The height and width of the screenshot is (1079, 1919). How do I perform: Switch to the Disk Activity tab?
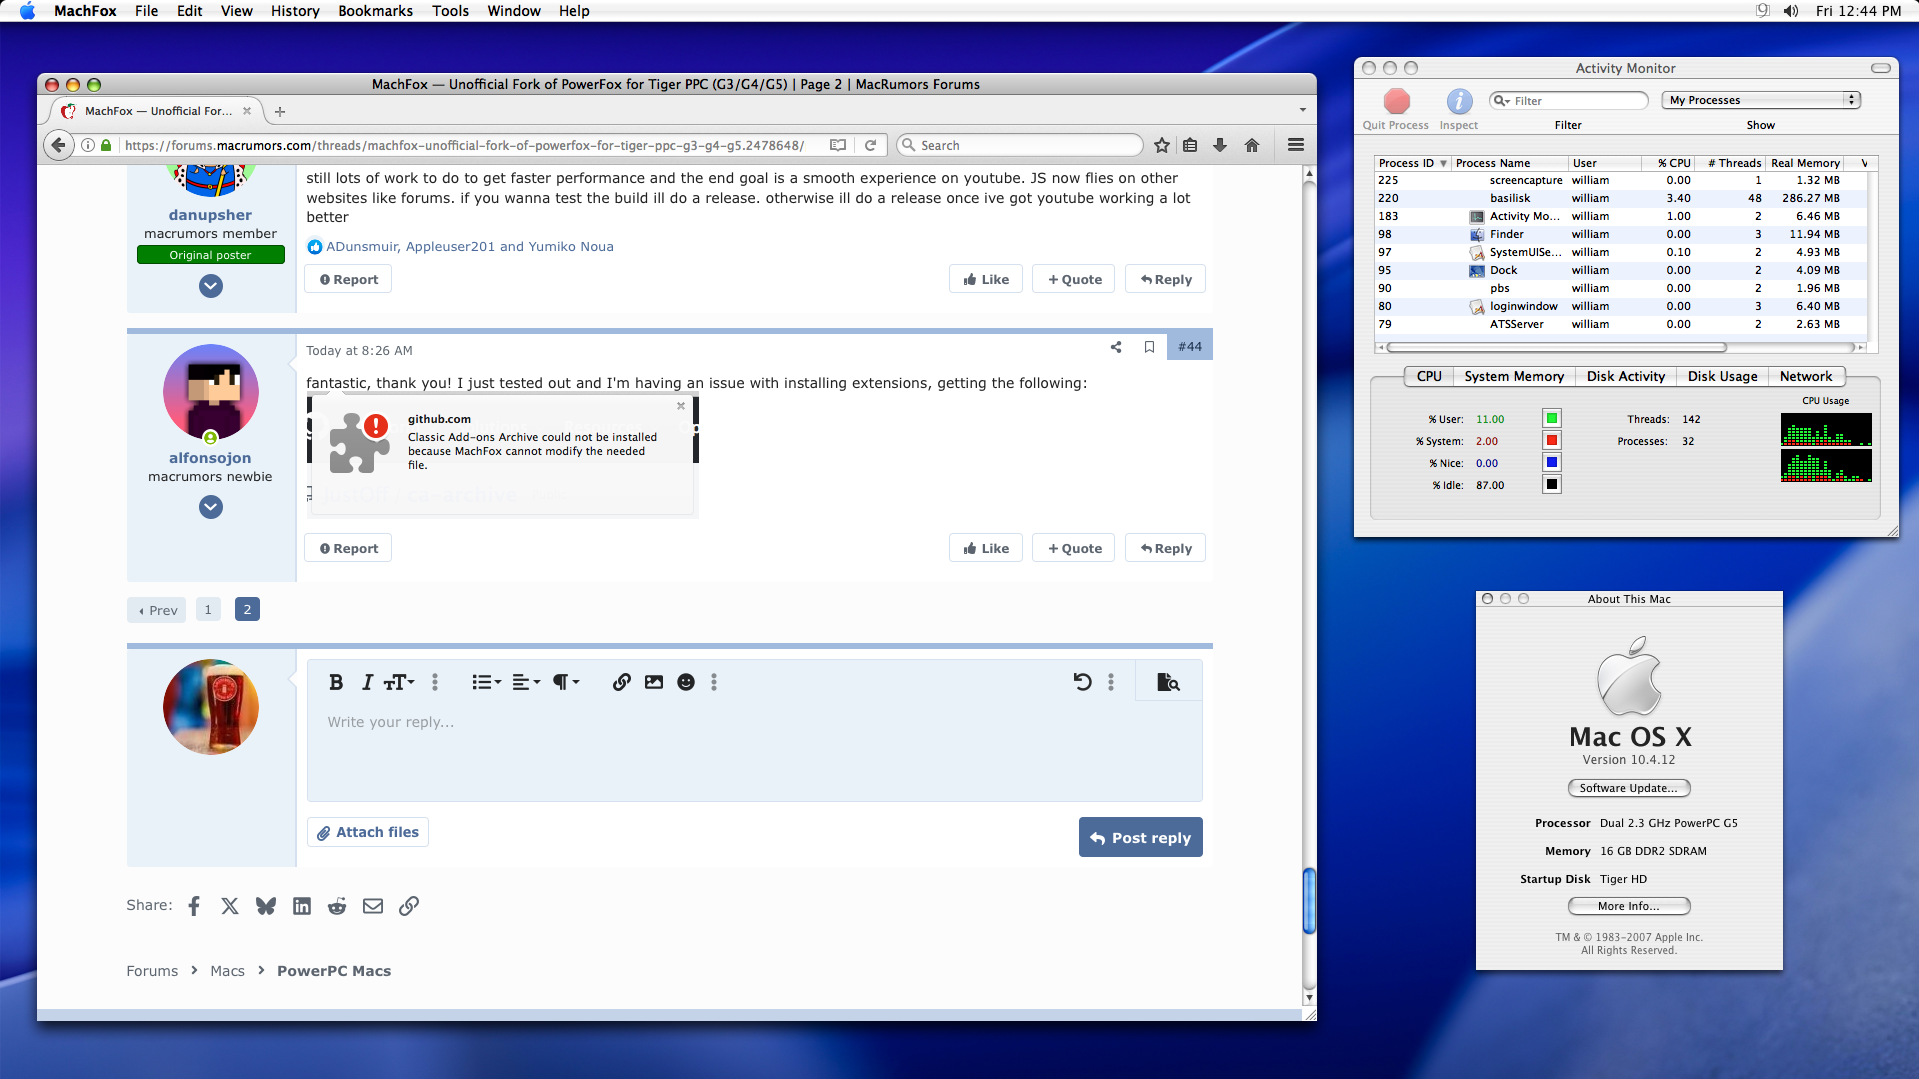[x=1626, y=376]
